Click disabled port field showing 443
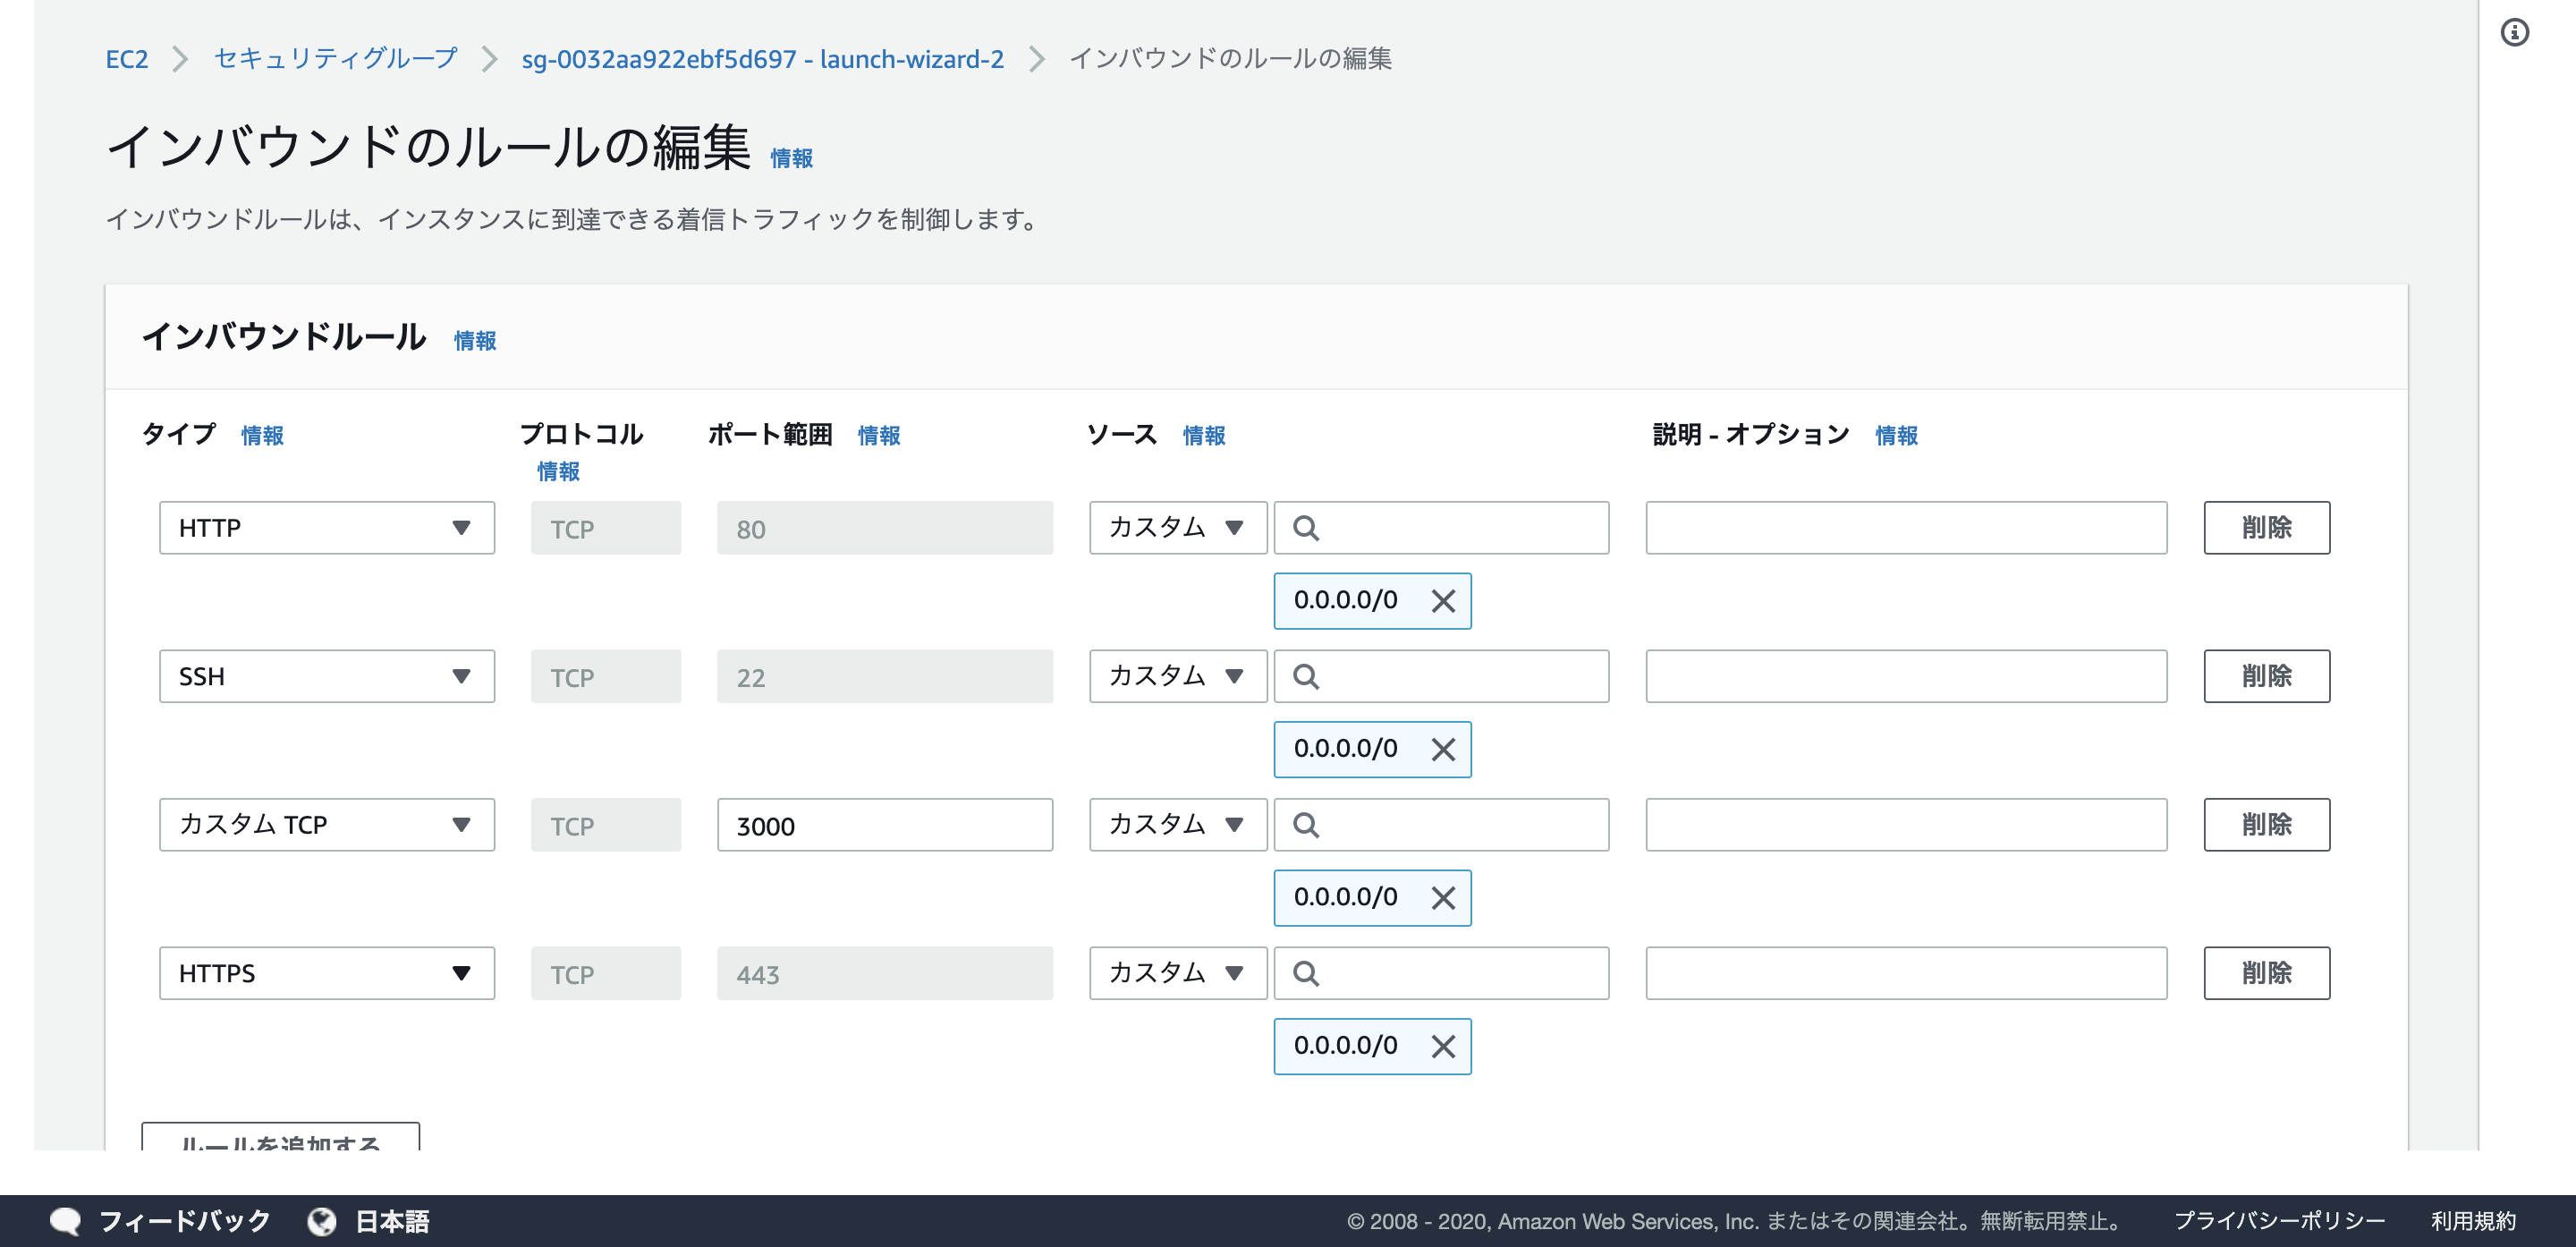The width and height of the screenshot is (2576, 1247). [x=885, y=974]
